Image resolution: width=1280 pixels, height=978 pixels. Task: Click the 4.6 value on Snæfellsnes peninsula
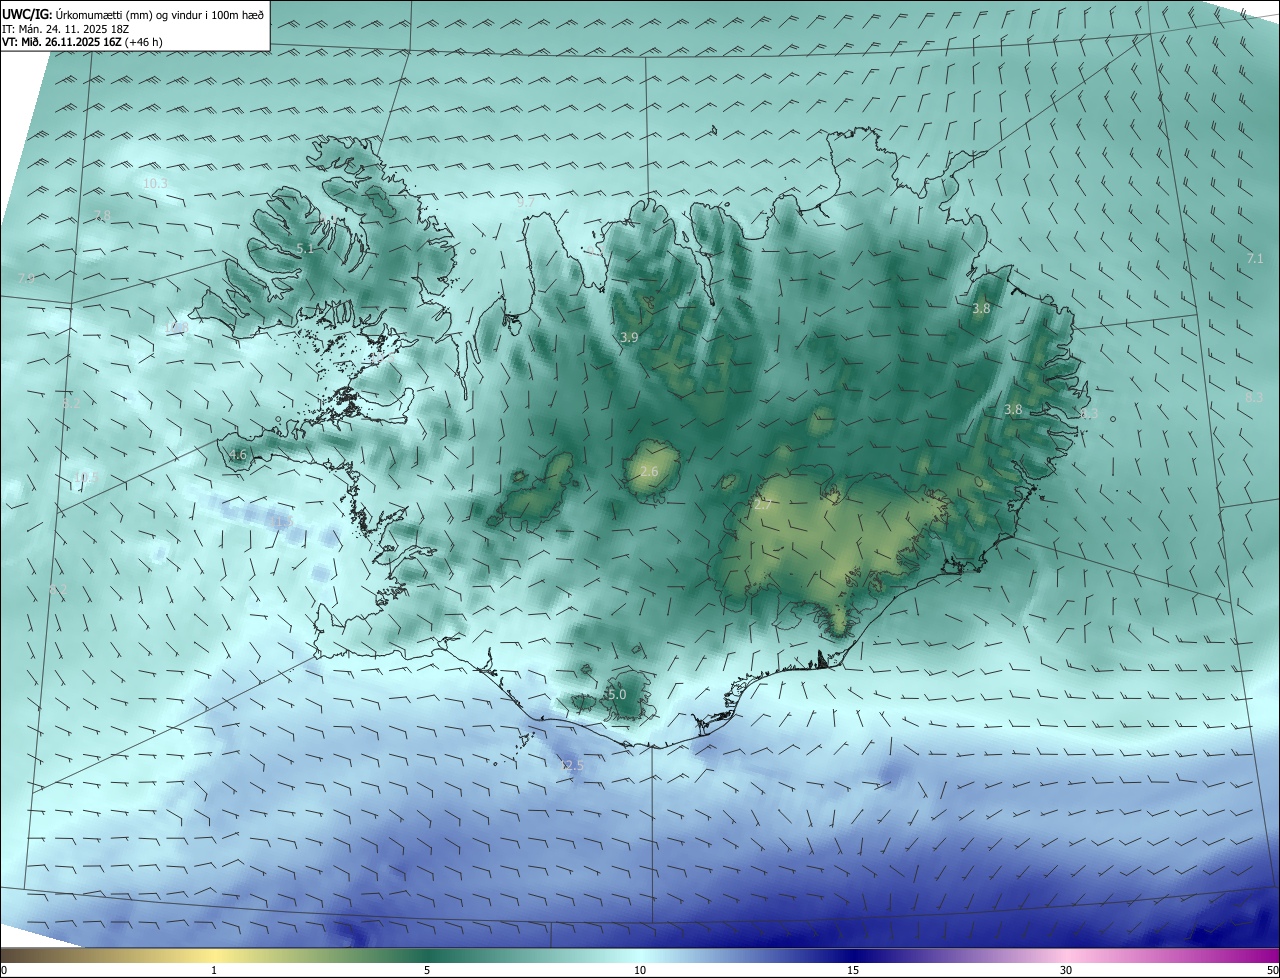coord(238,455)
